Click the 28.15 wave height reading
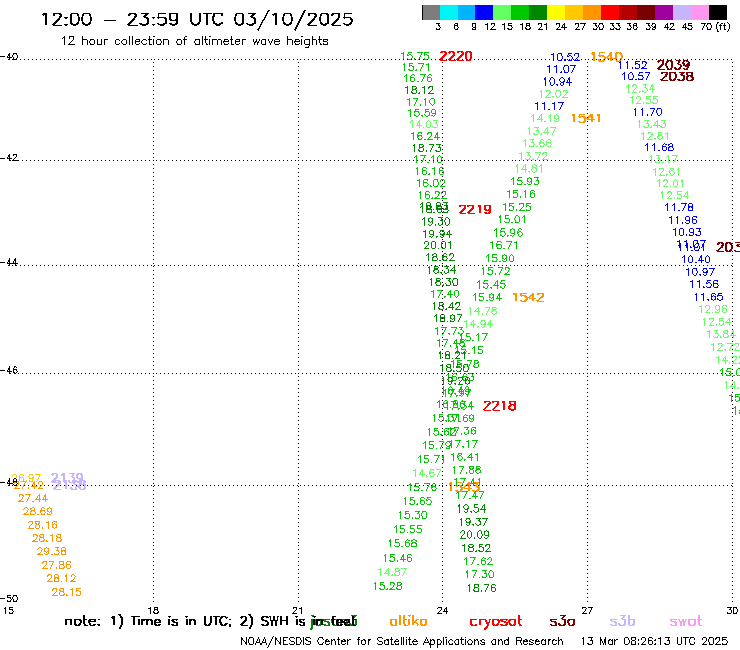Viewport: 740px width, 650px height. coord(66,592)
